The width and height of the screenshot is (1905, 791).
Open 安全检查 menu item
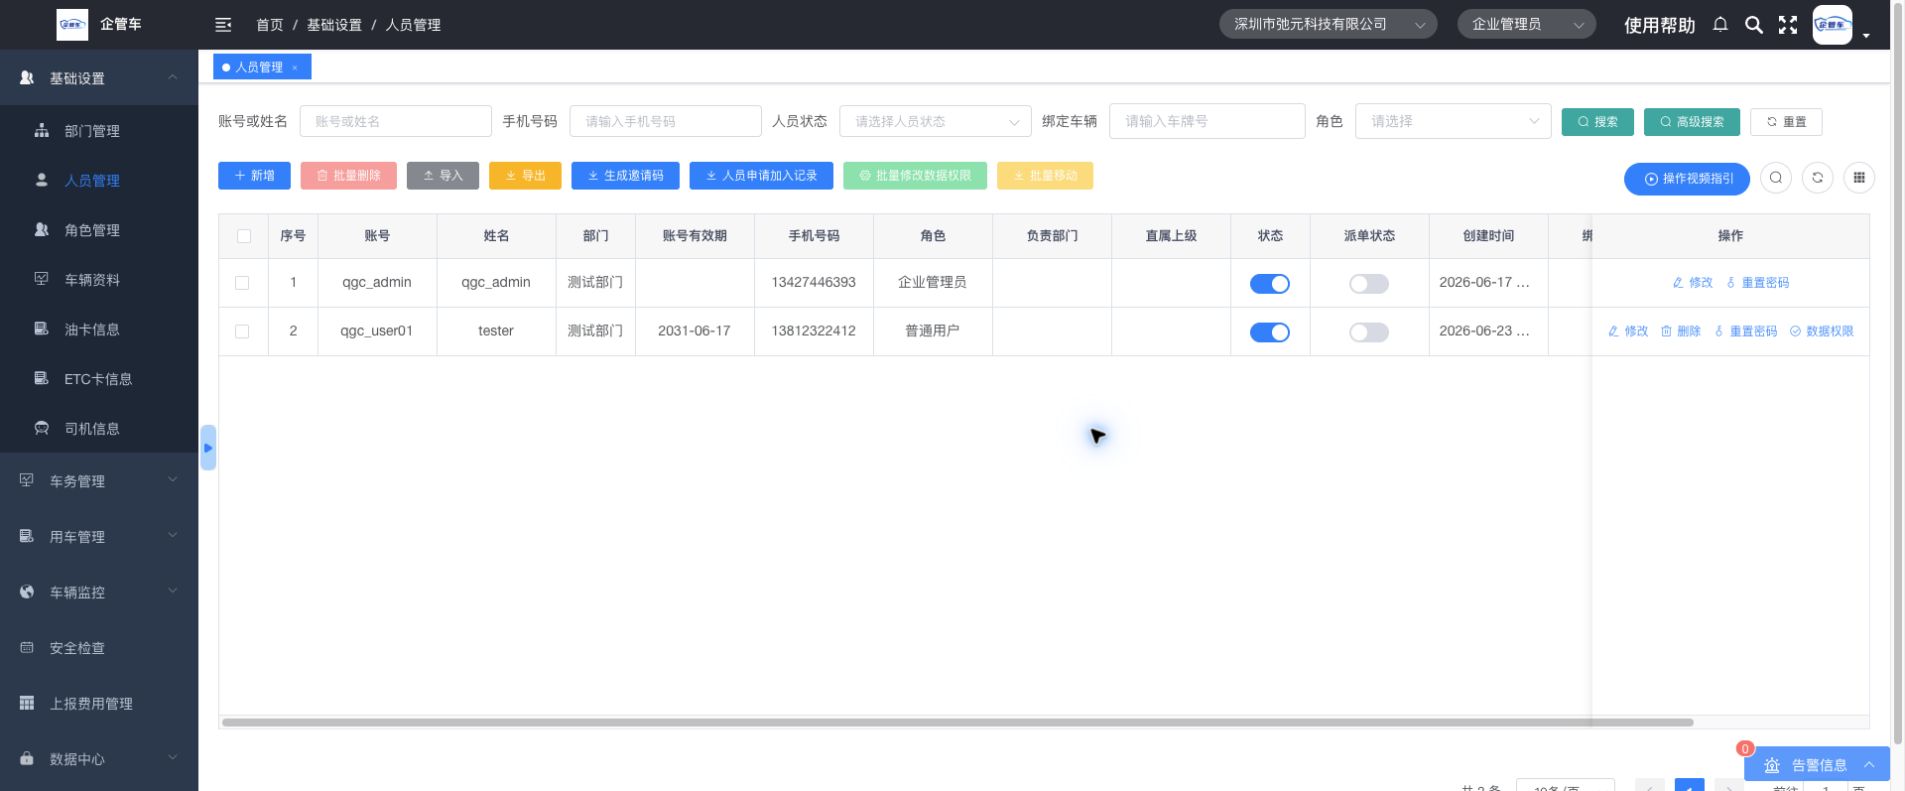pyautogui.click(x=77, y=648)
